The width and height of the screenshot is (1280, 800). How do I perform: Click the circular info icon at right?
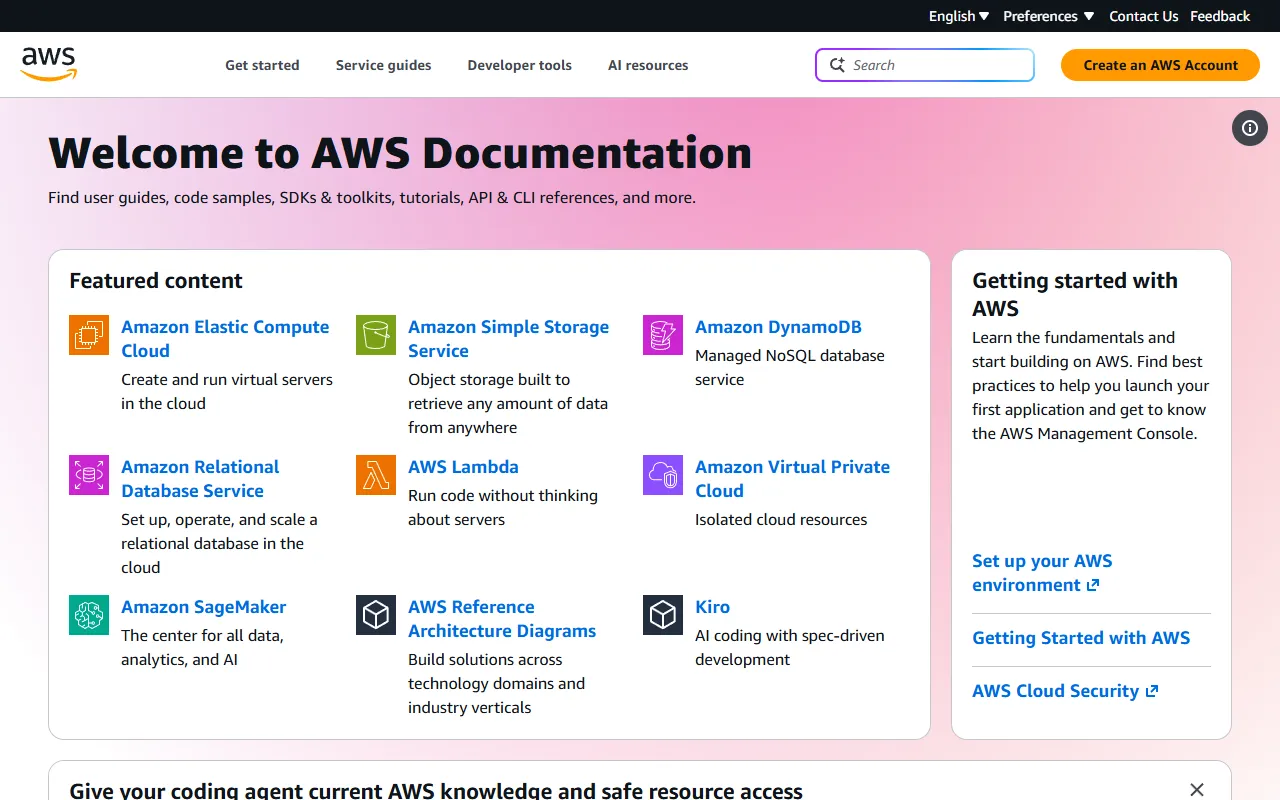tap(1250, 128)
